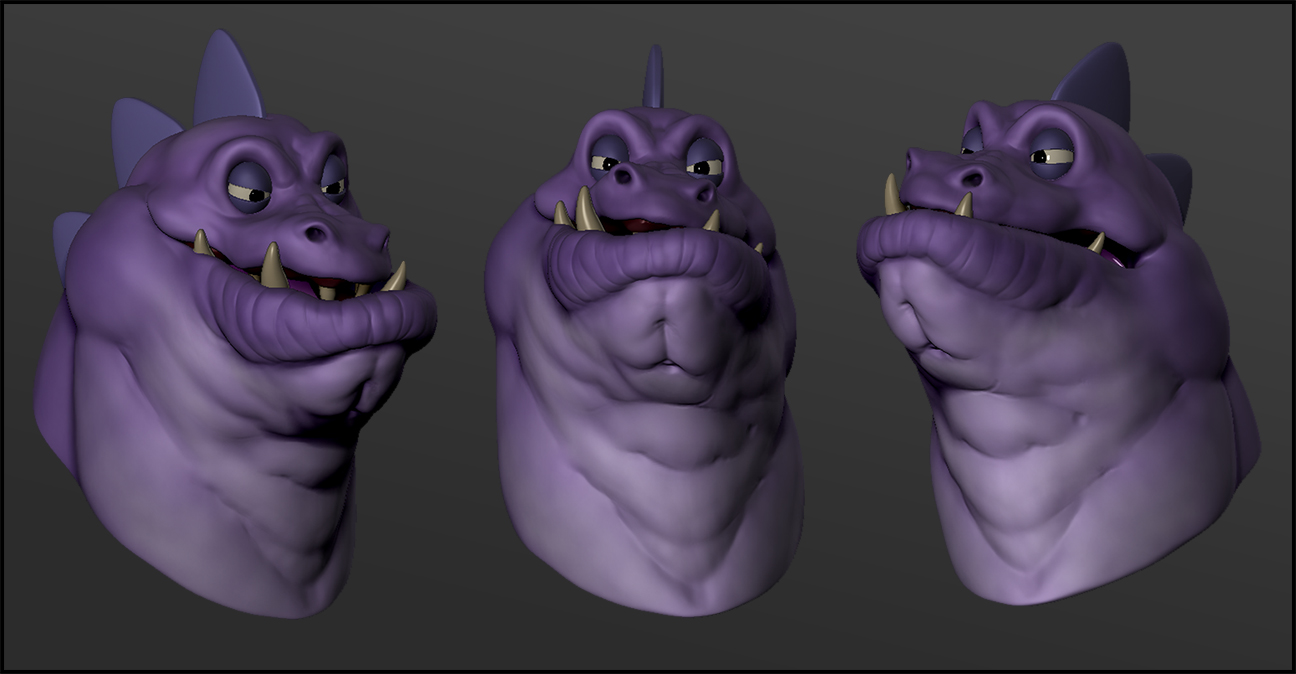
Task: Select the front-facing dragon head render
Action: (x=644, y=330)
